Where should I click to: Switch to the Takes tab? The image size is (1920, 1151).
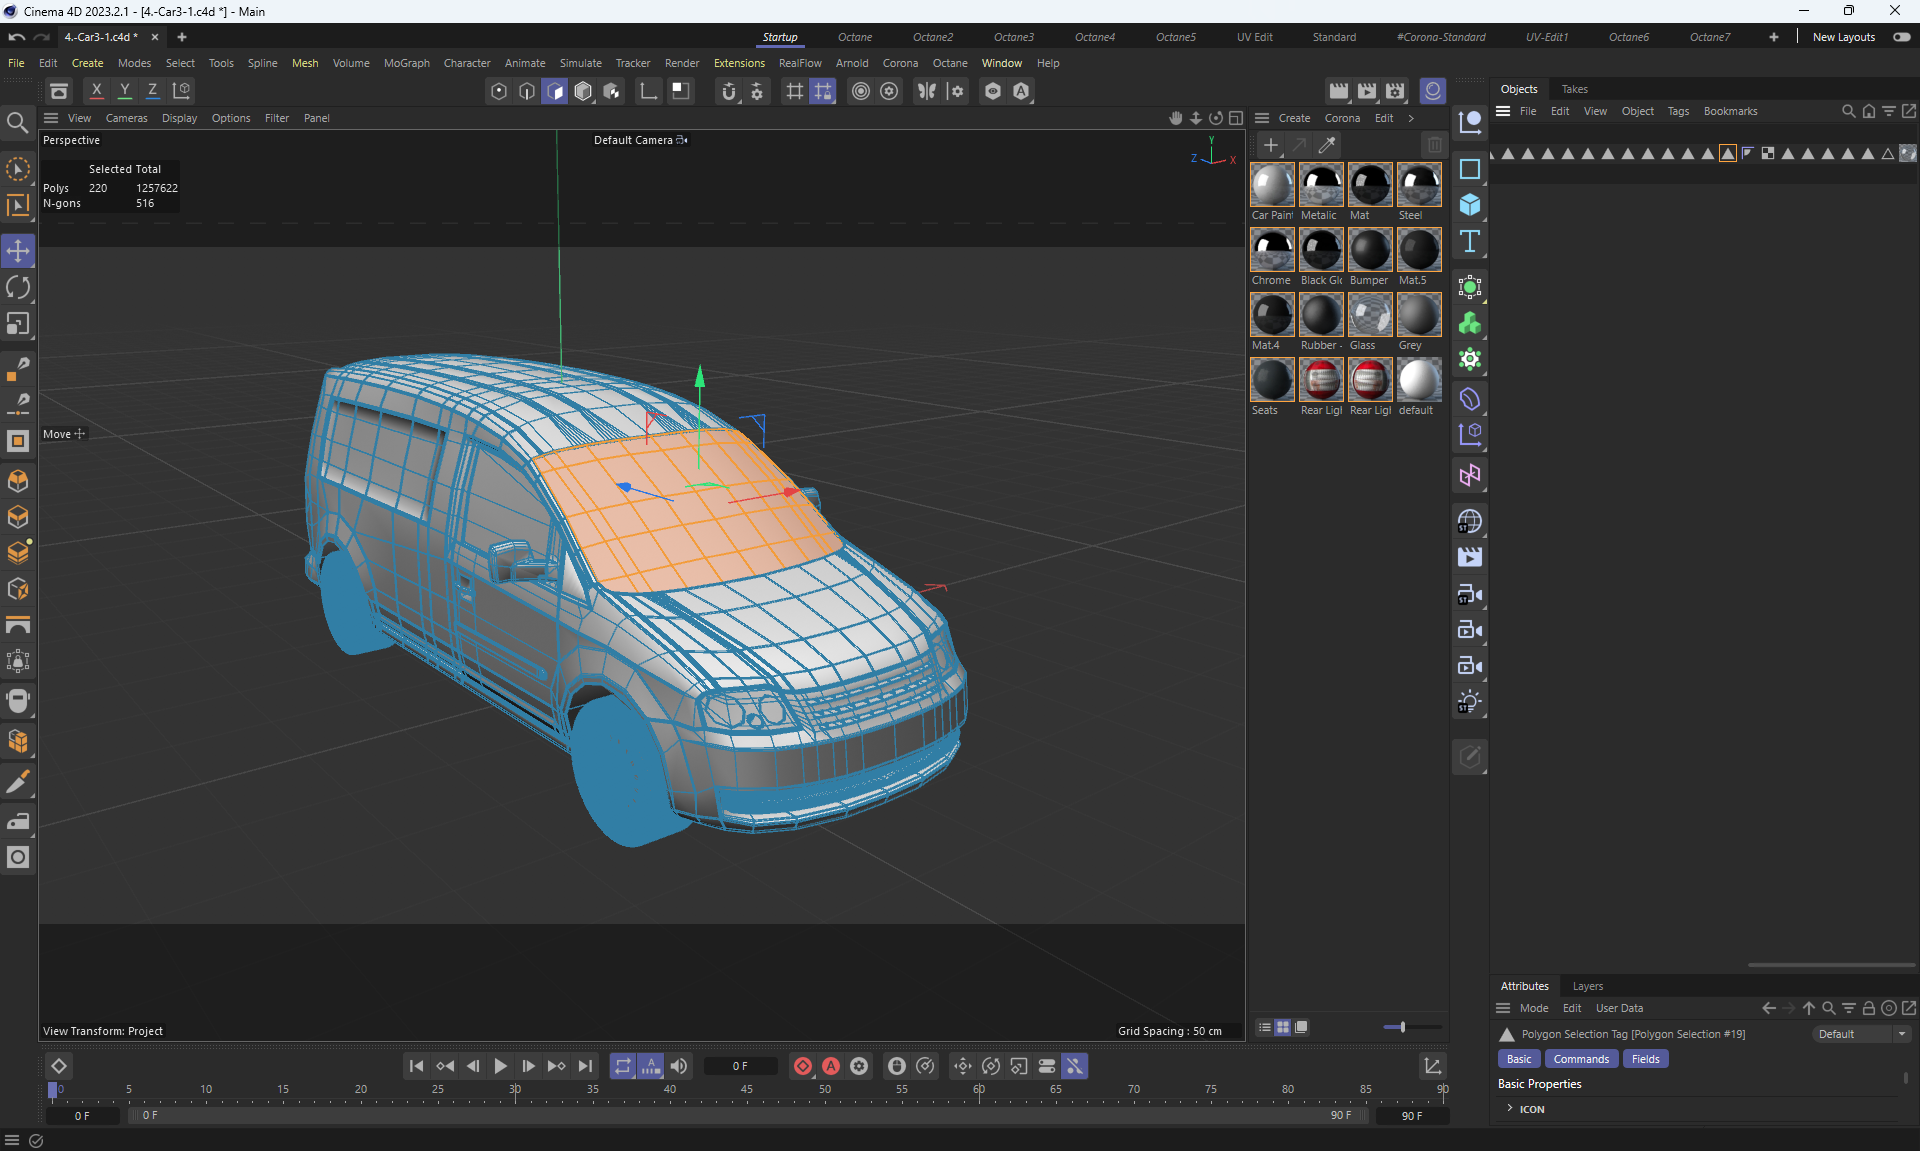pos(1574,89)
